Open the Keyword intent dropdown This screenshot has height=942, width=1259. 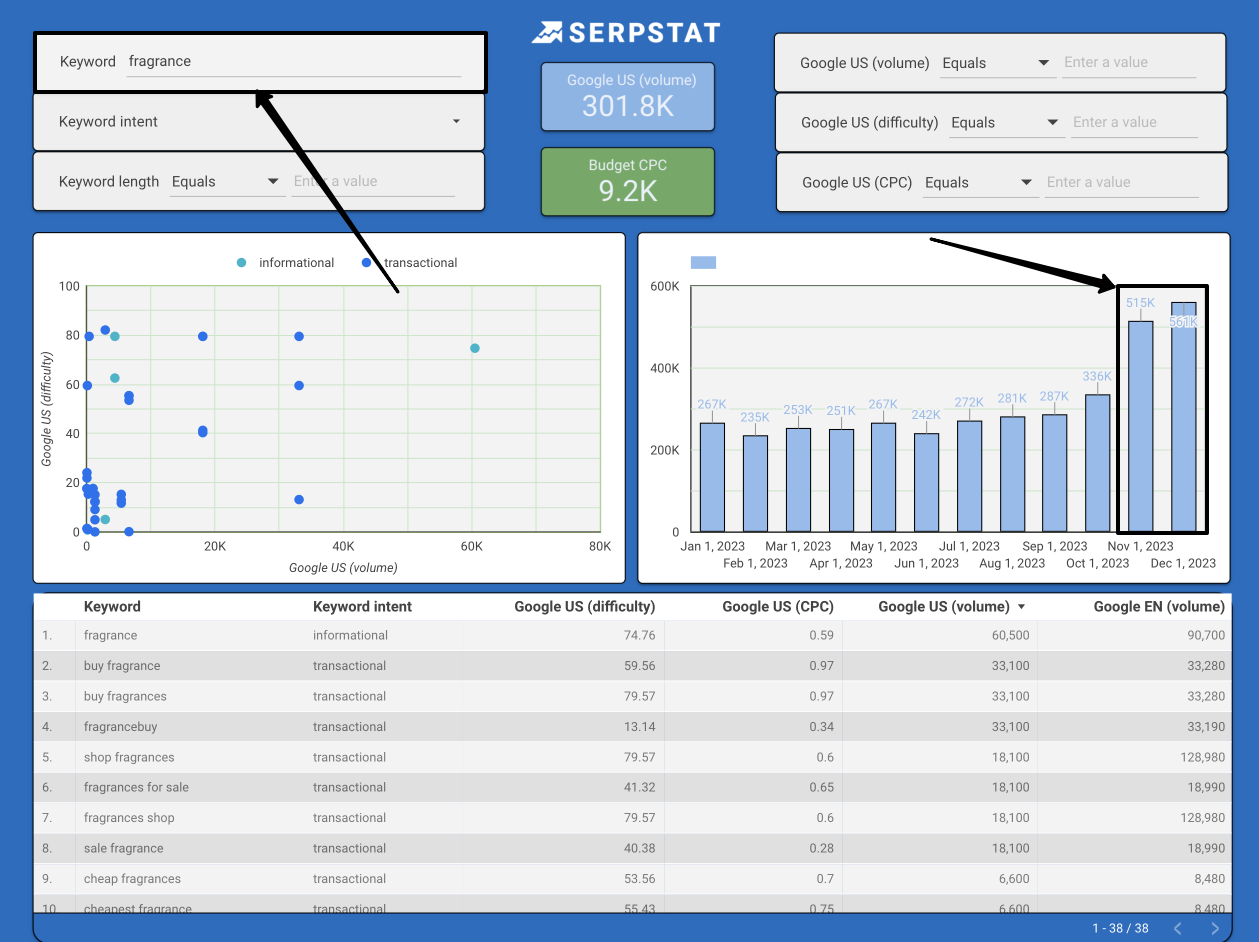click(x=456, y=122)
